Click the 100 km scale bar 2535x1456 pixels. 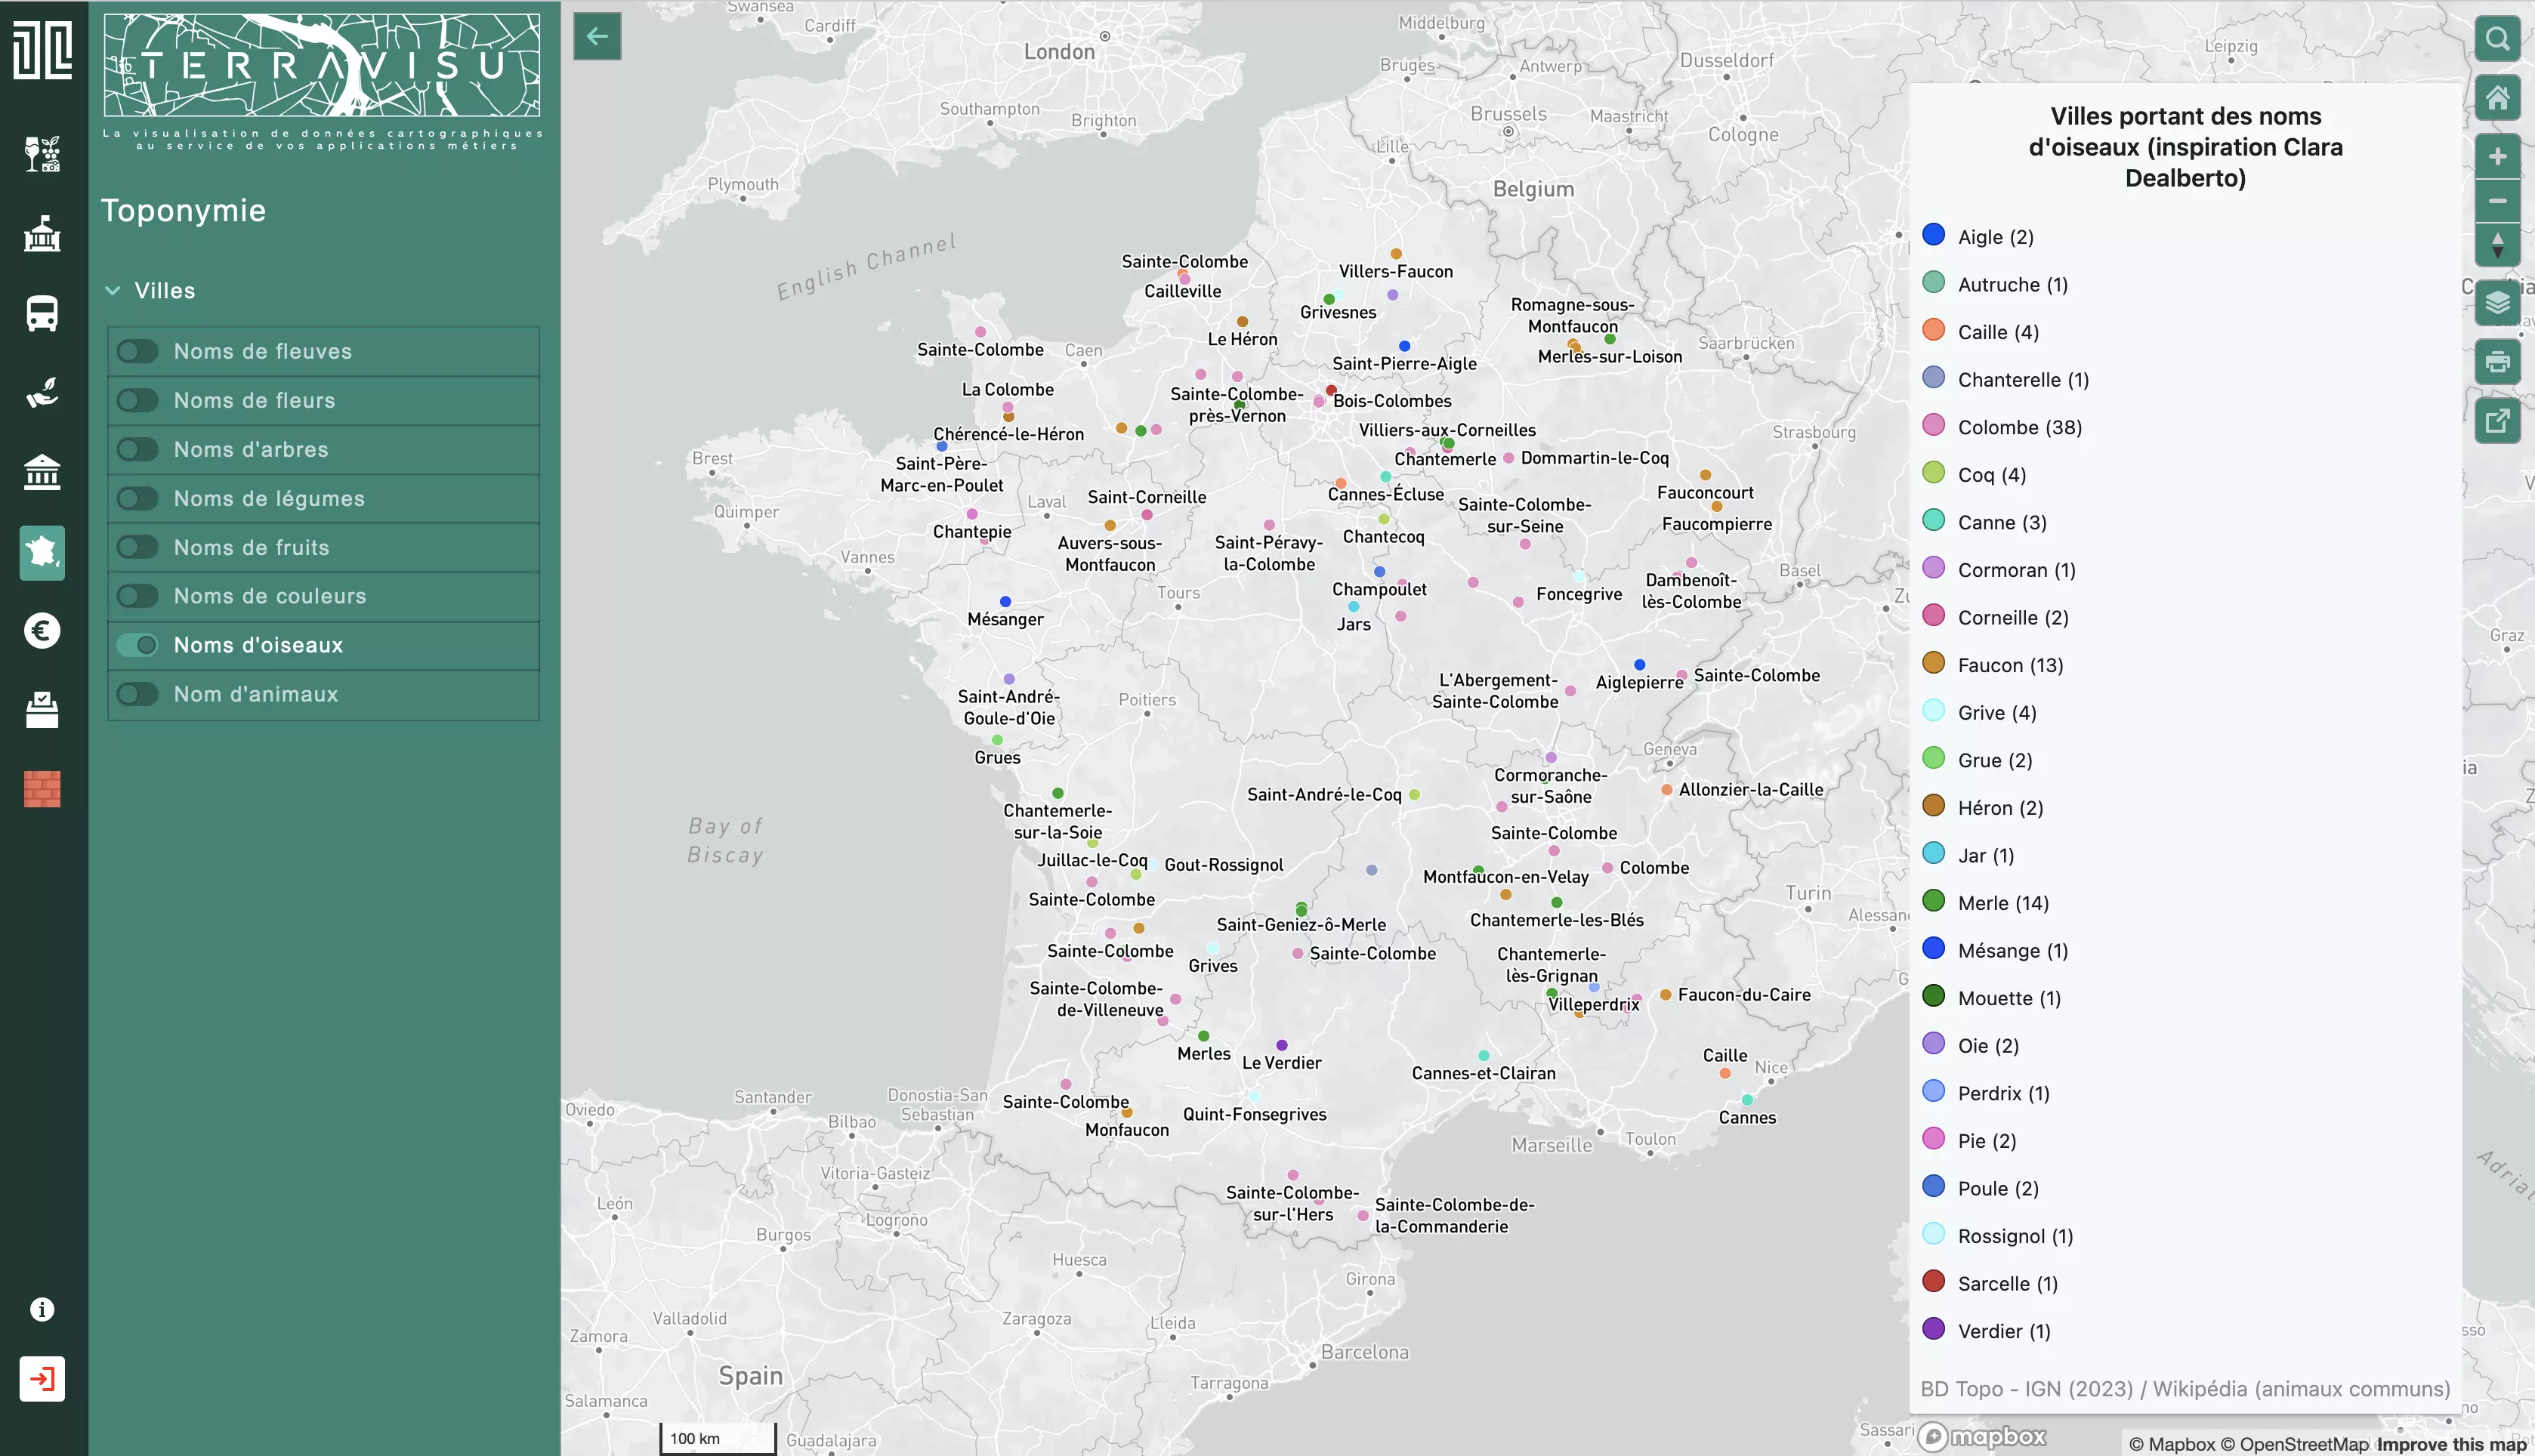718,1438
